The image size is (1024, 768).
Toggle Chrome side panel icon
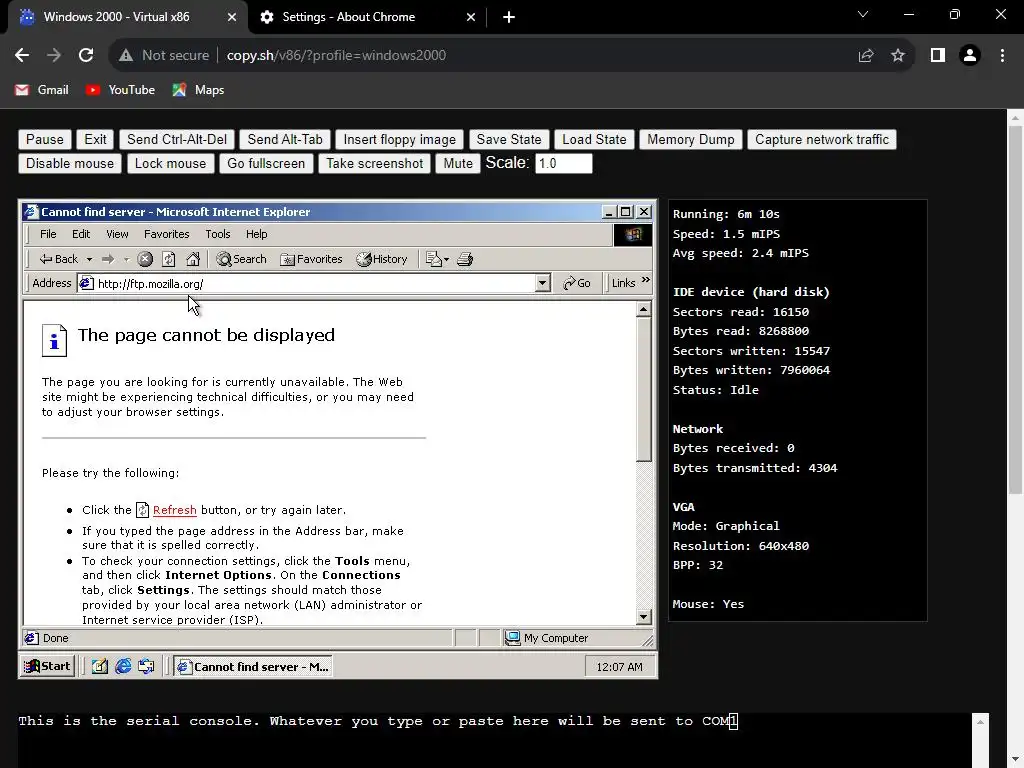coord(938,56)
